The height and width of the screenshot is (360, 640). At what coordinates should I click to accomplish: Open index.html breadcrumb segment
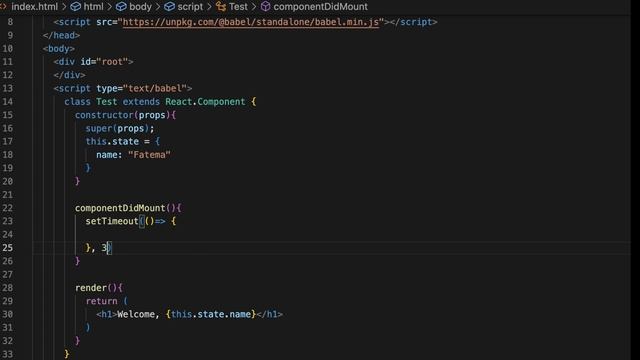34,7
